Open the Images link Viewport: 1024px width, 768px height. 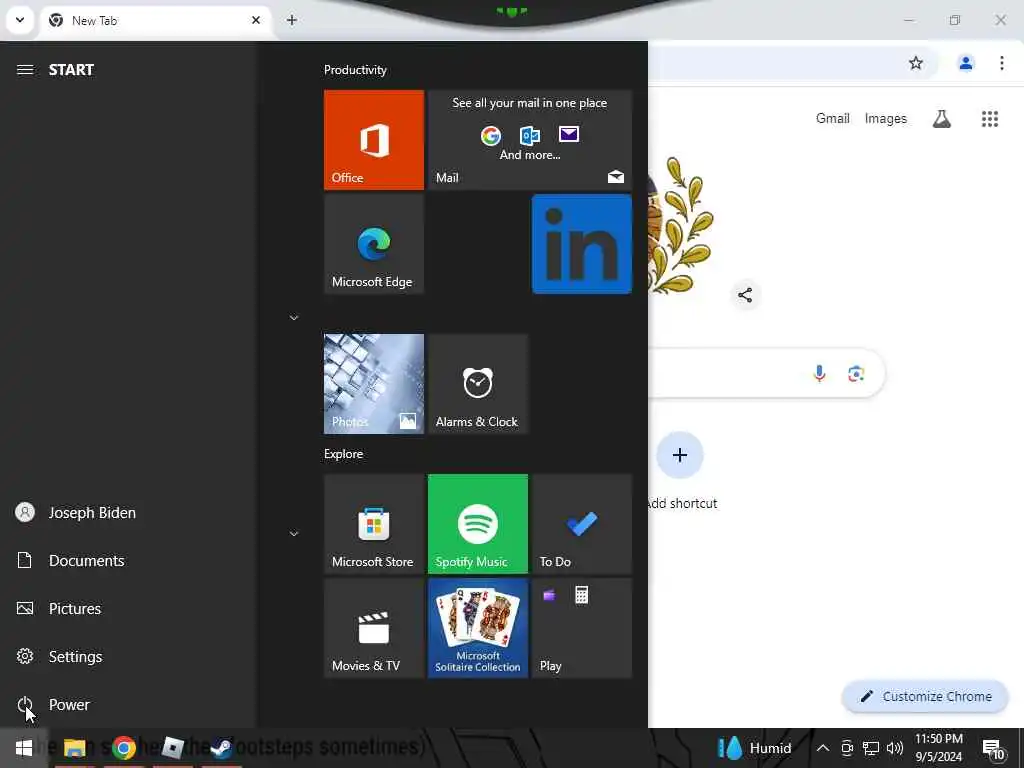[886, 118]
